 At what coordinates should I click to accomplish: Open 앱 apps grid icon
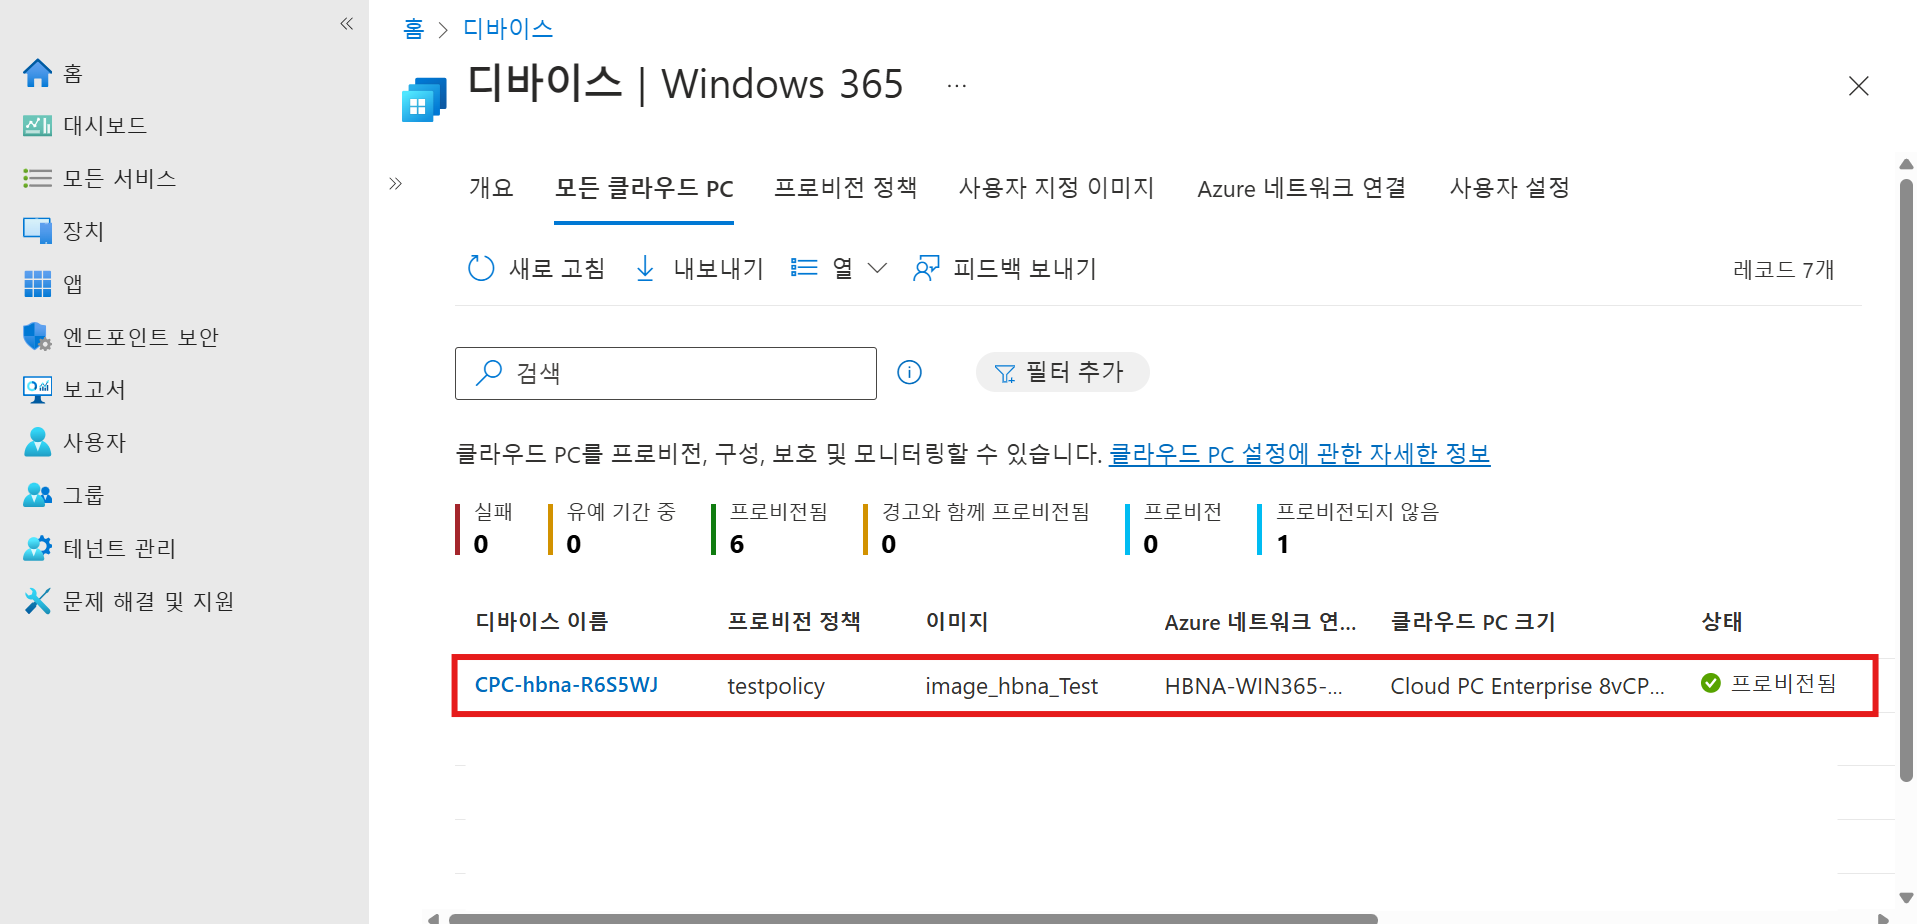point(37,284)
